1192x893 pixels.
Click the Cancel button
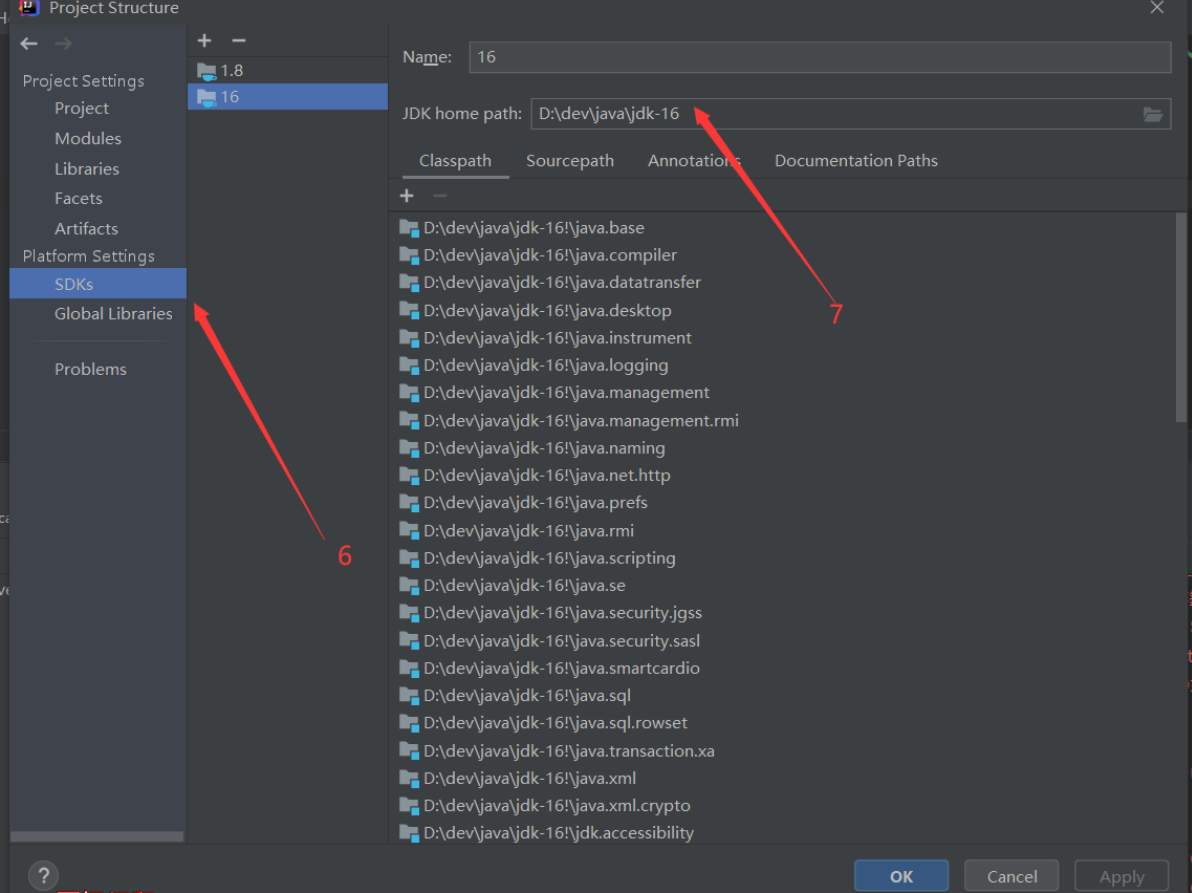[x=1012, y=876]
